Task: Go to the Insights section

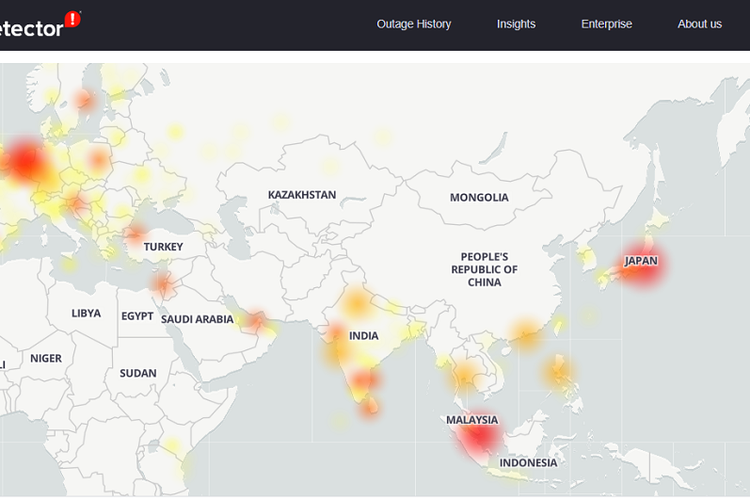Action: pyautogui.click(x=516, y=24)
